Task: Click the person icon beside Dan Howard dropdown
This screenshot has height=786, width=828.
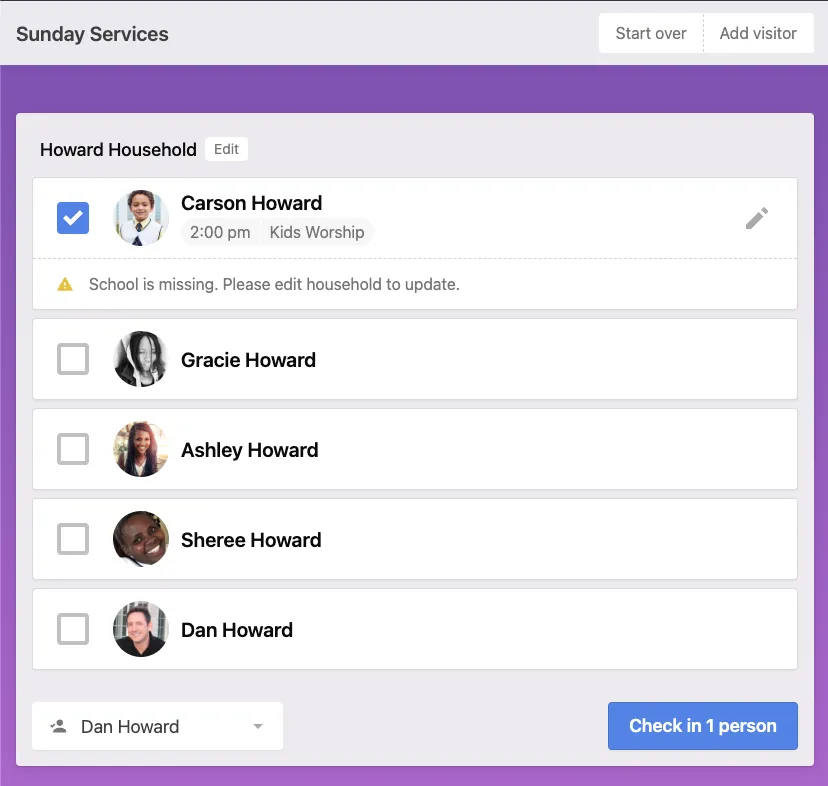Action: (x=58, y=726)
